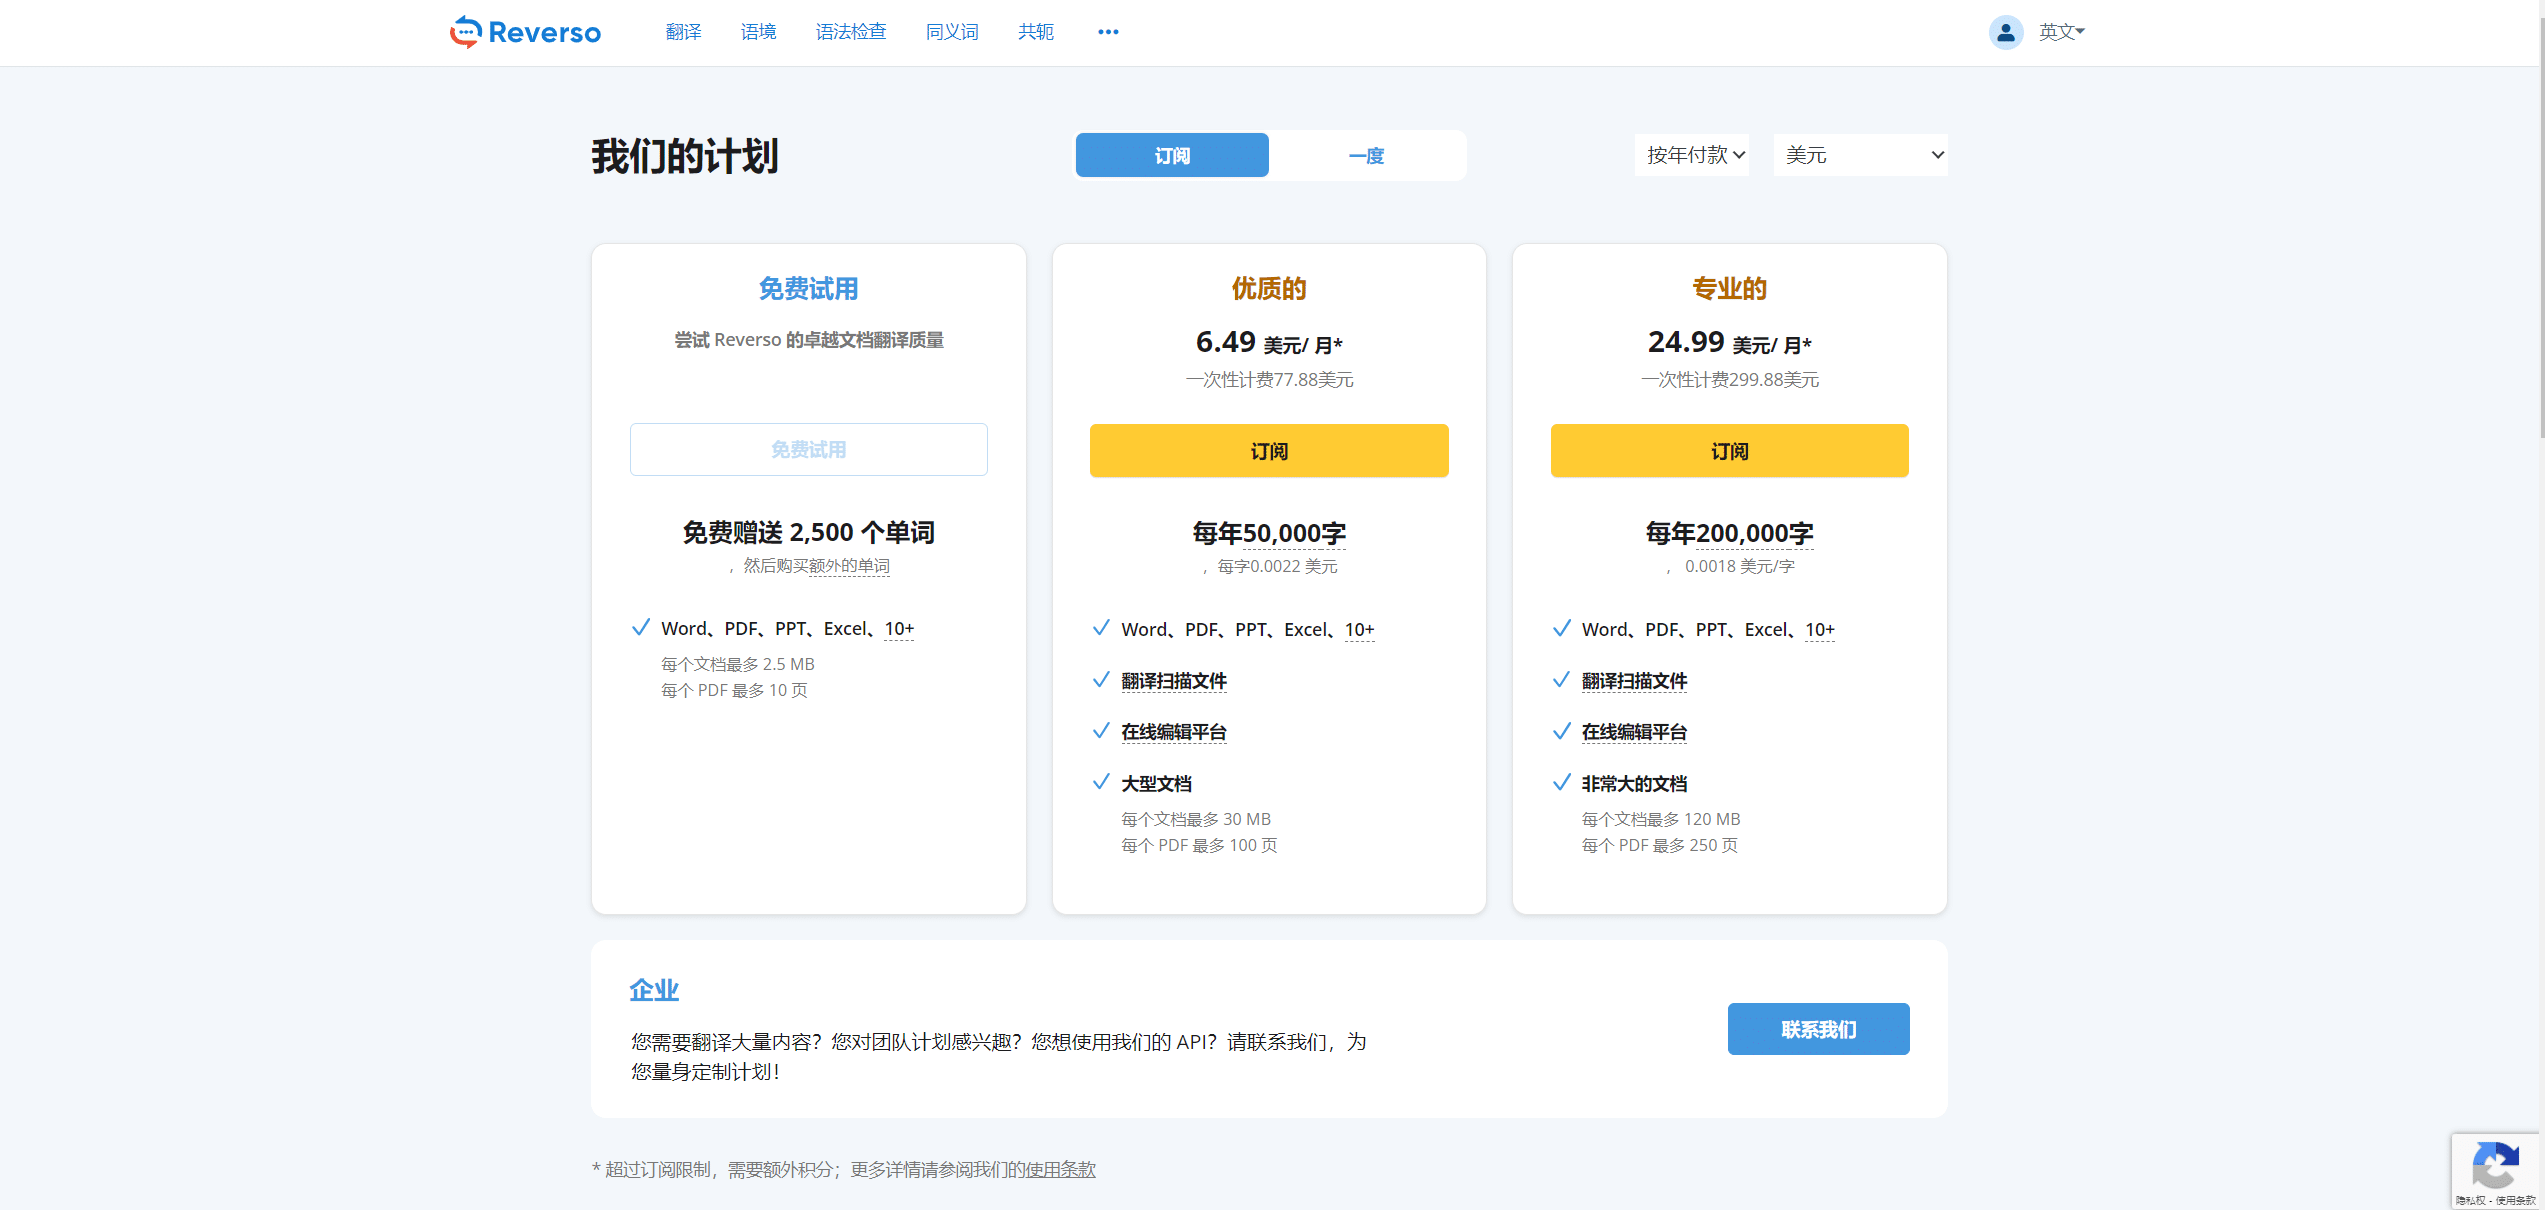This screenshot has width=2545, height=1210.
Task: Click 订阅 button under 优质的 plan
Action: 1269,451
